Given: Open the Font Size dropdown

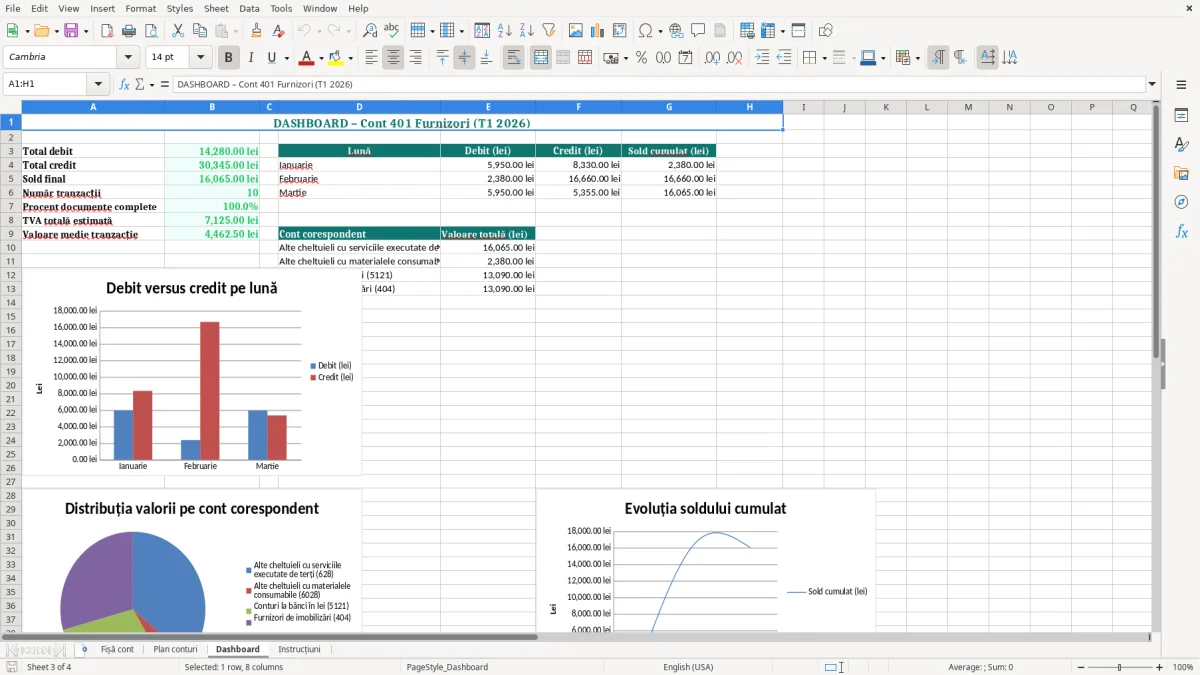Looking at the screenshot, I should (201, 58).
